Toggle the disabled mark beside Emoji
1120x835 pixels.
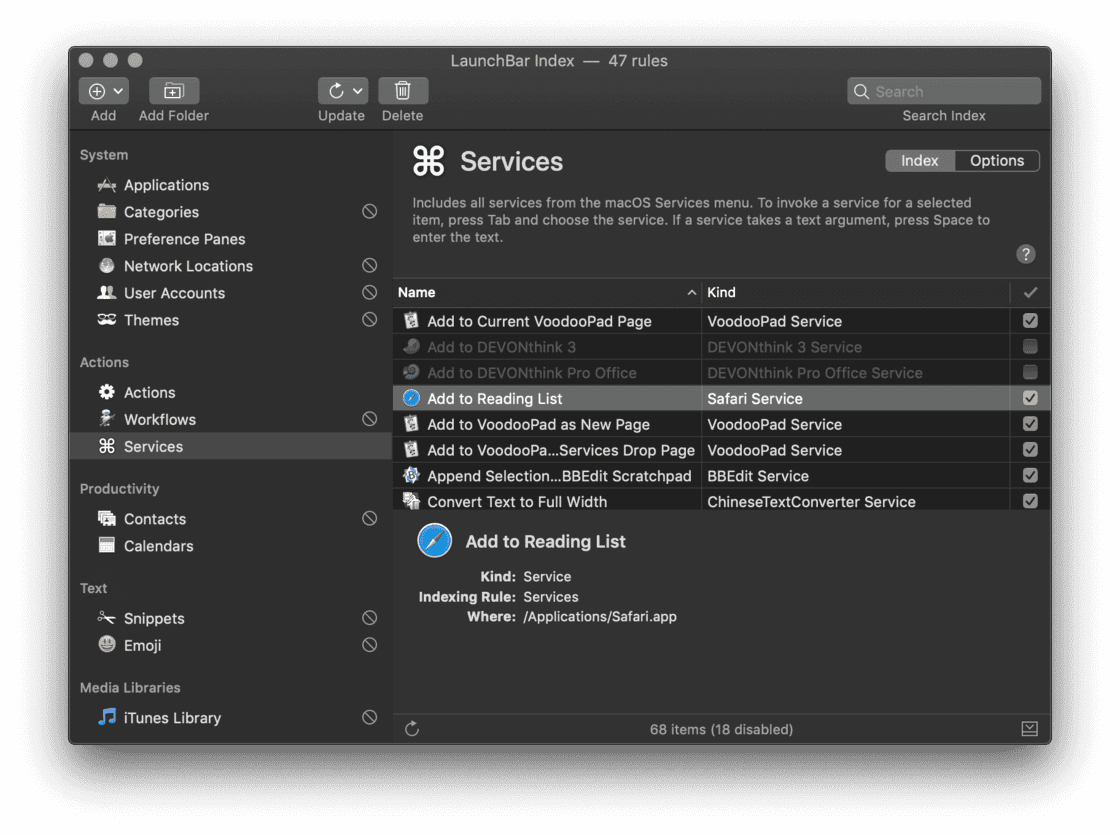click(369, 645)
